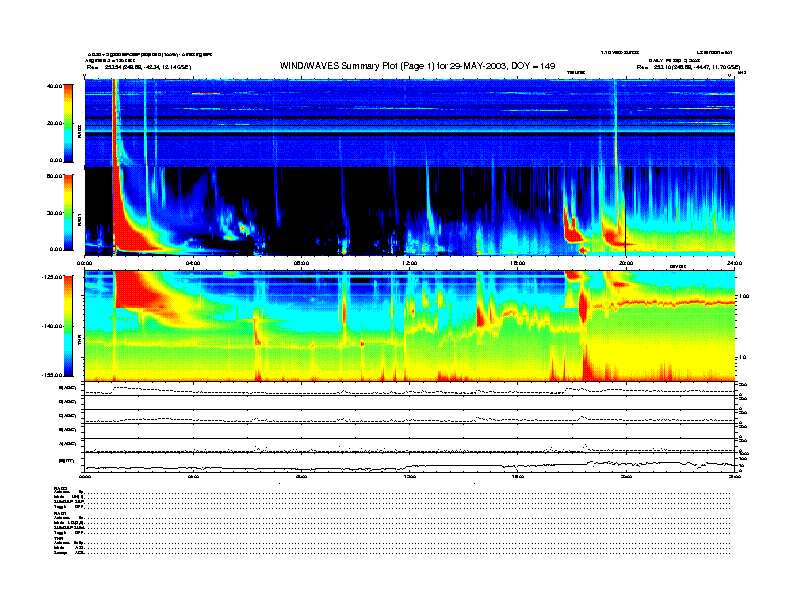Click the 16:00 tick under RAD1 spectrogram

518,263
